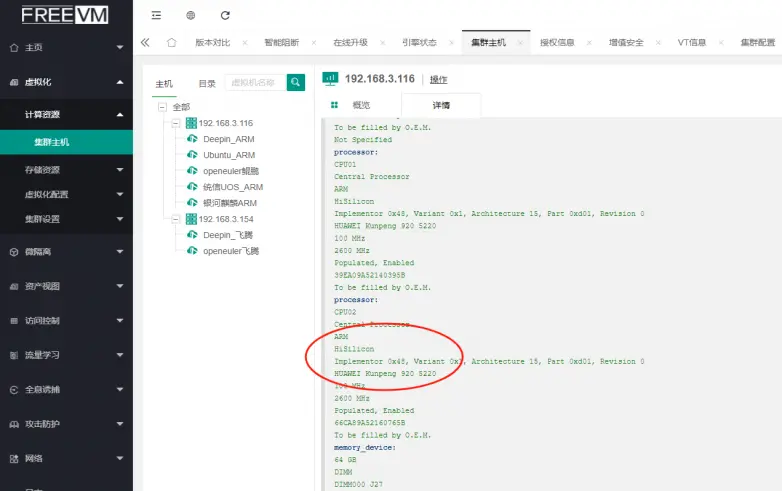This screenshot has width=782, height=491.
Task: Collapse the 192.168.3.154 host node
Action: pyautogui.click(x=175, y=219)
